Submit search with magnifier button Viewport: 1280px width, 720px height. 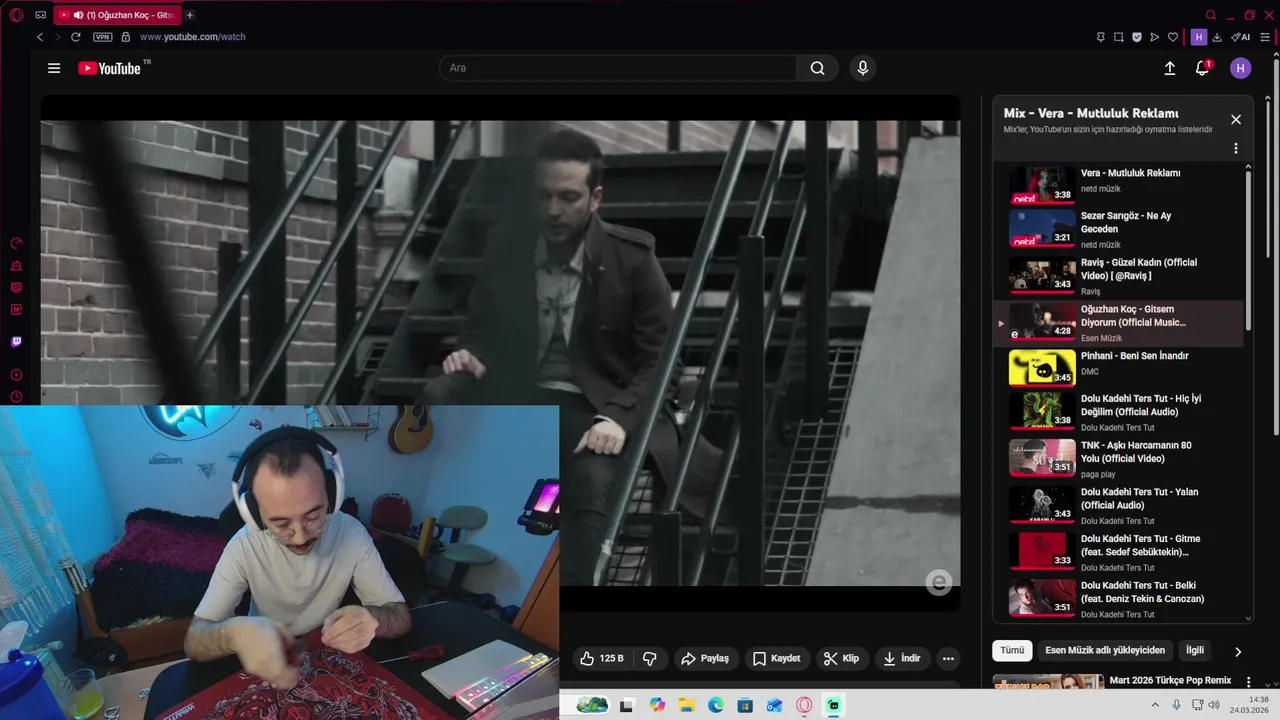click(817, 68)
